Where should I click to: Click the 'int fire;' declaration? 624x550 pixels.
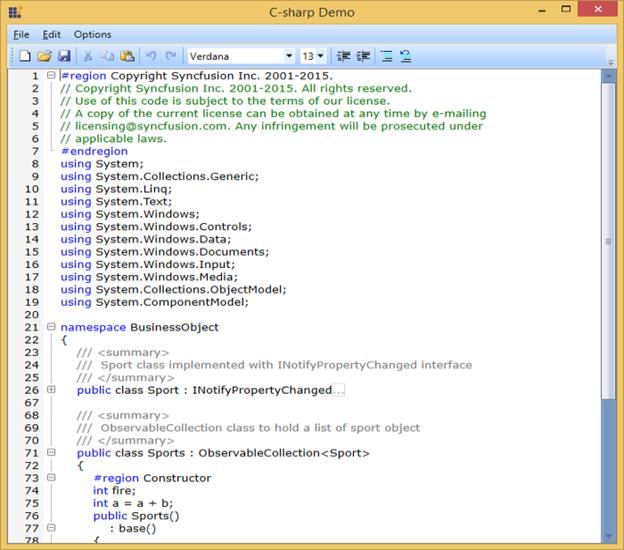coord(114,491)
